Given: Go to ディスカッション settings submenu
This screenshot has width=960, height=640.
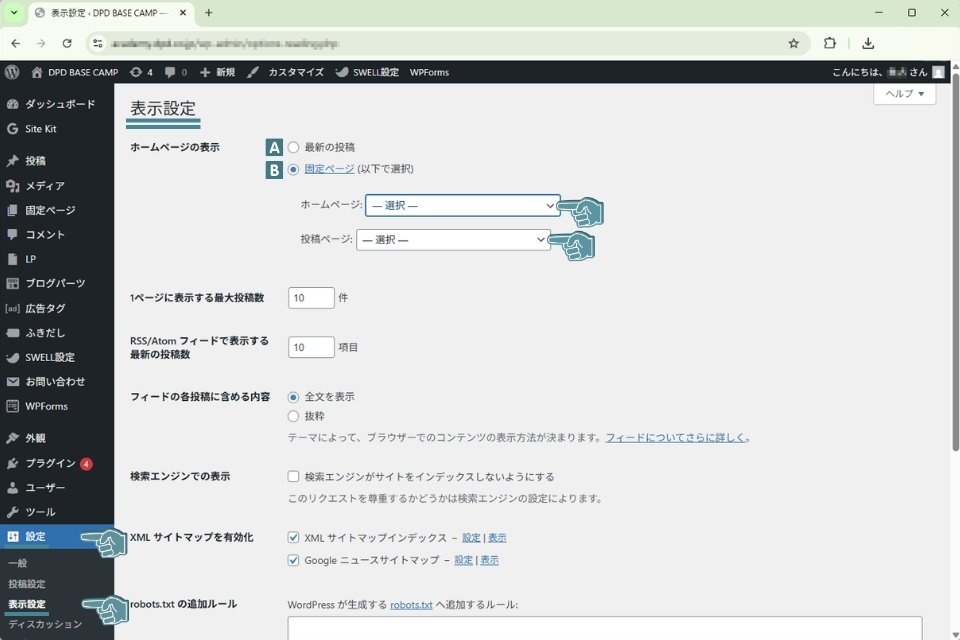Looking at the screenshot, I should coord(45,625).
